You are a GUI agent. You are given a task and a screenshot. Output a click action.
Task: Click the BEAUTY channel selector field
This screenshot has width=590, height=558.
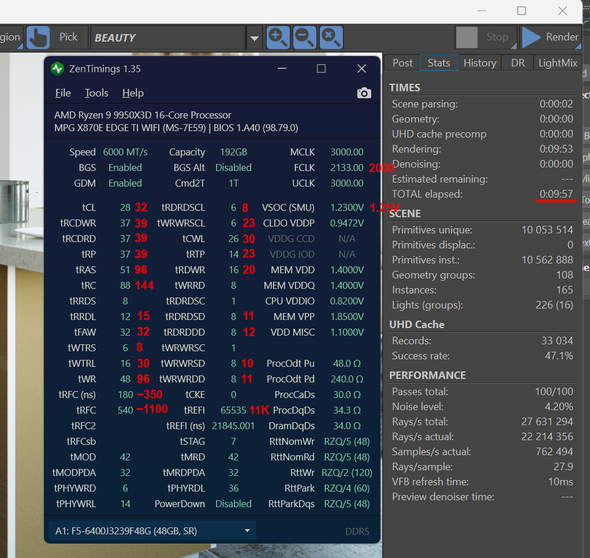pyautogui.click(x=168, y=38)
